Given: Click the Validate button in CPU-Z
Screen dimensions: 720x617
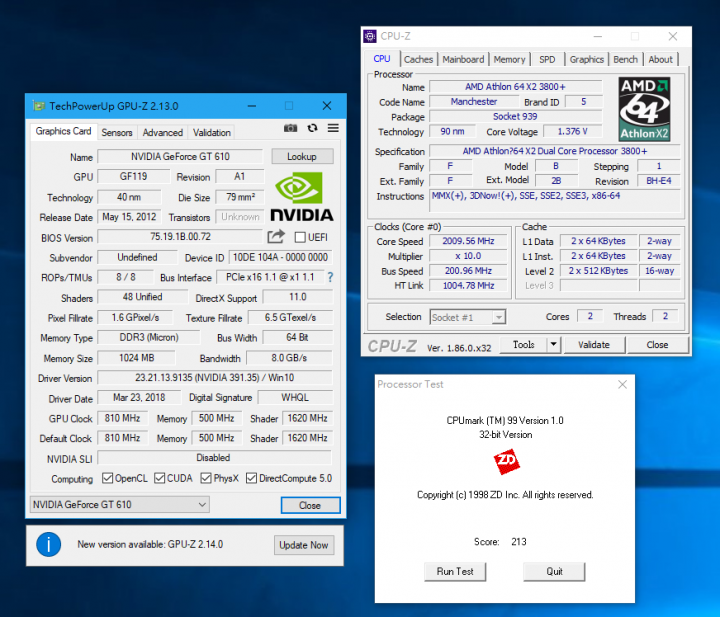Looking at the screenshot, I should coord(594,344).
